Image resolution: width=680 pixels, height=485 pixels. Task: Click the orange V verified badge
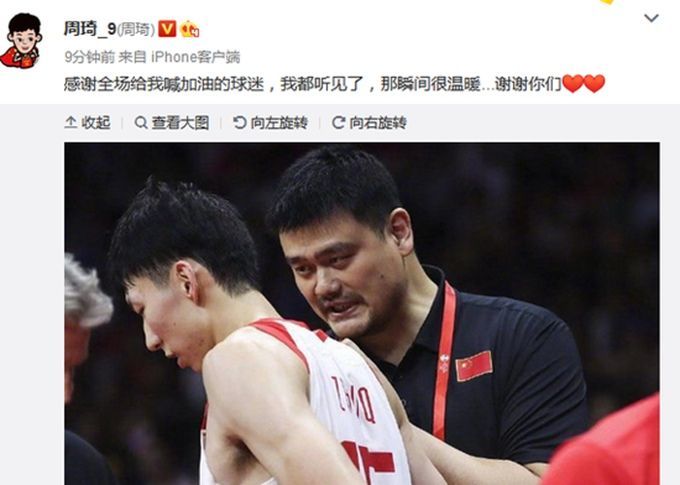[x=167, y=29]
